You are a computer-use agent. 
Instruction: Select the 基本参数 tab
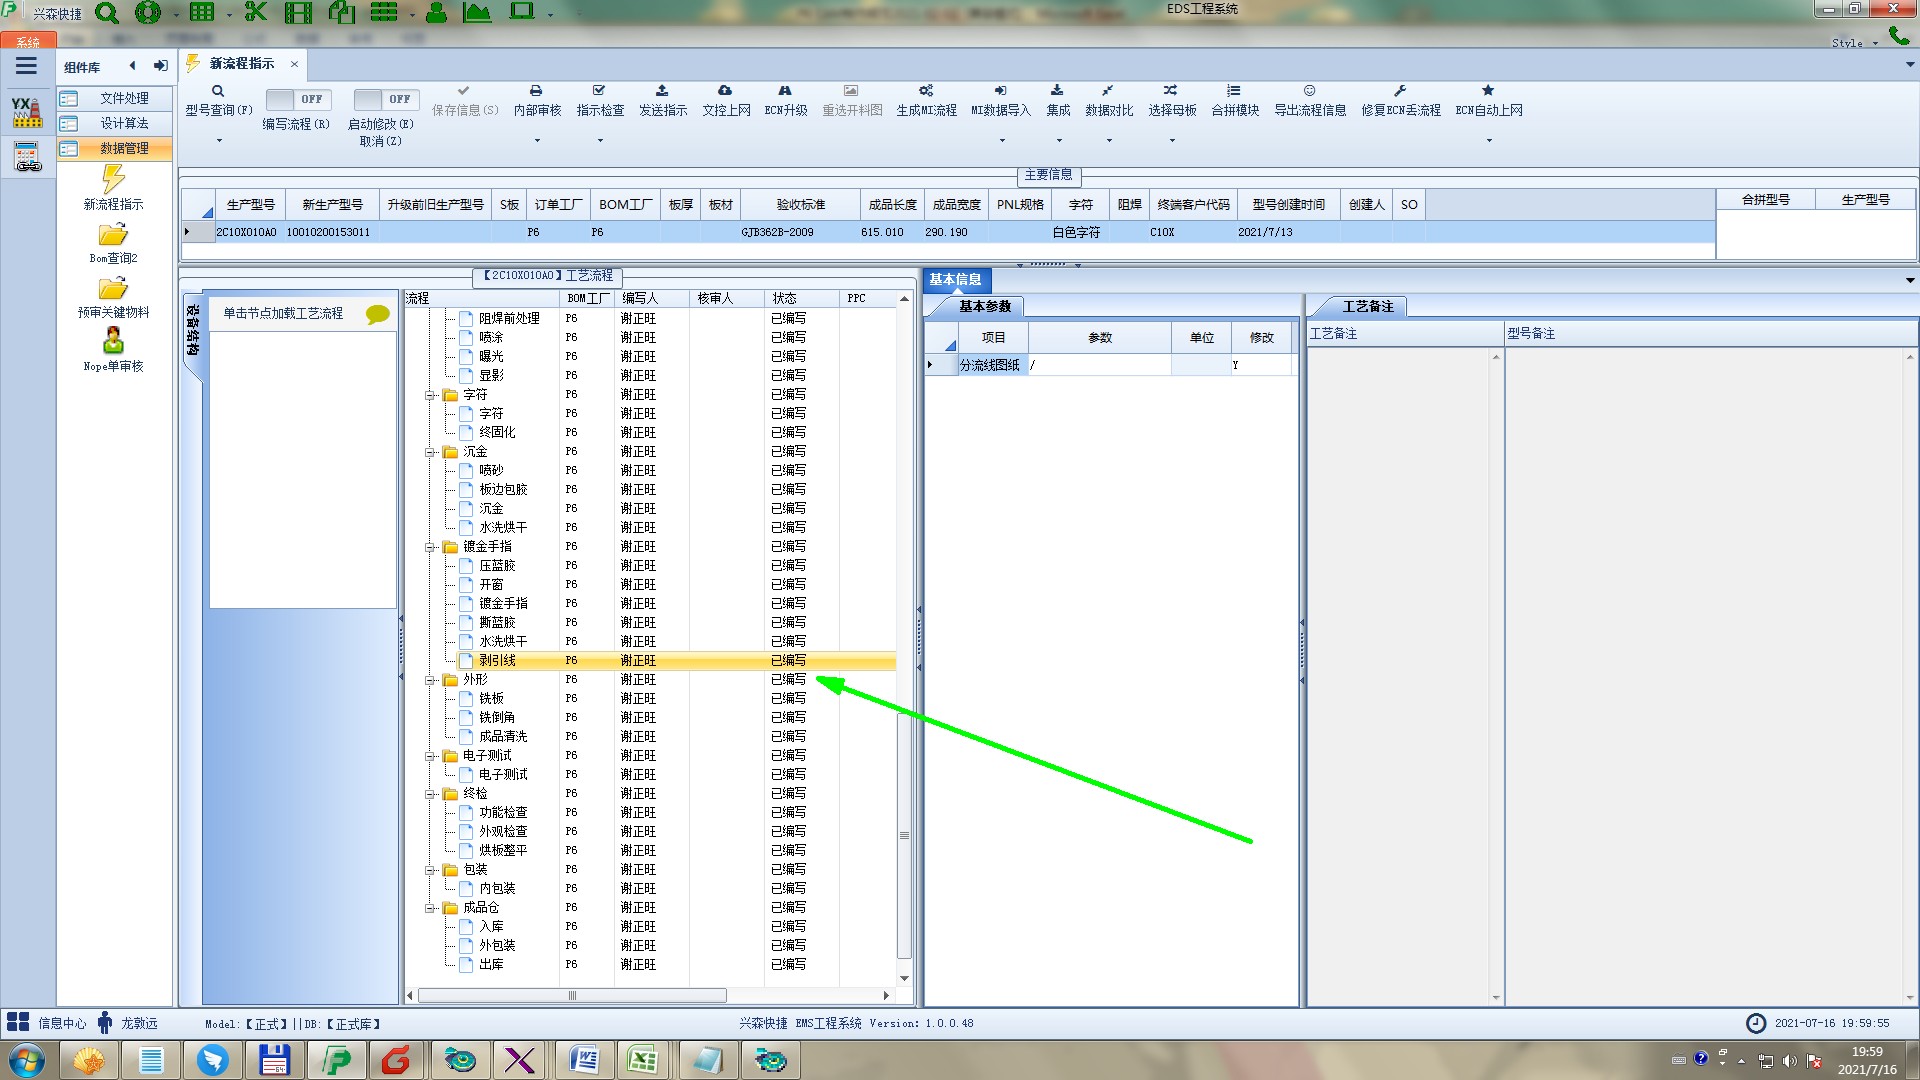985,307
